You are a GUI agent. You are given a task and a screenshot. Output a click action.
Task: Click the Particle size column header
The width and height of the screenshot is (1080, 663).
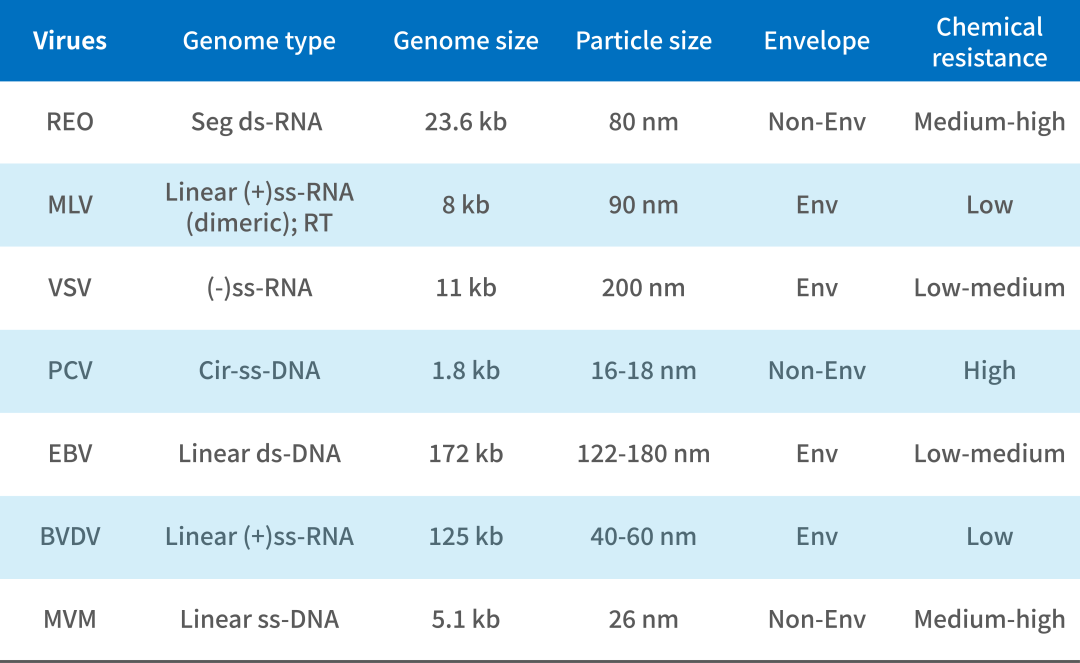644,41
